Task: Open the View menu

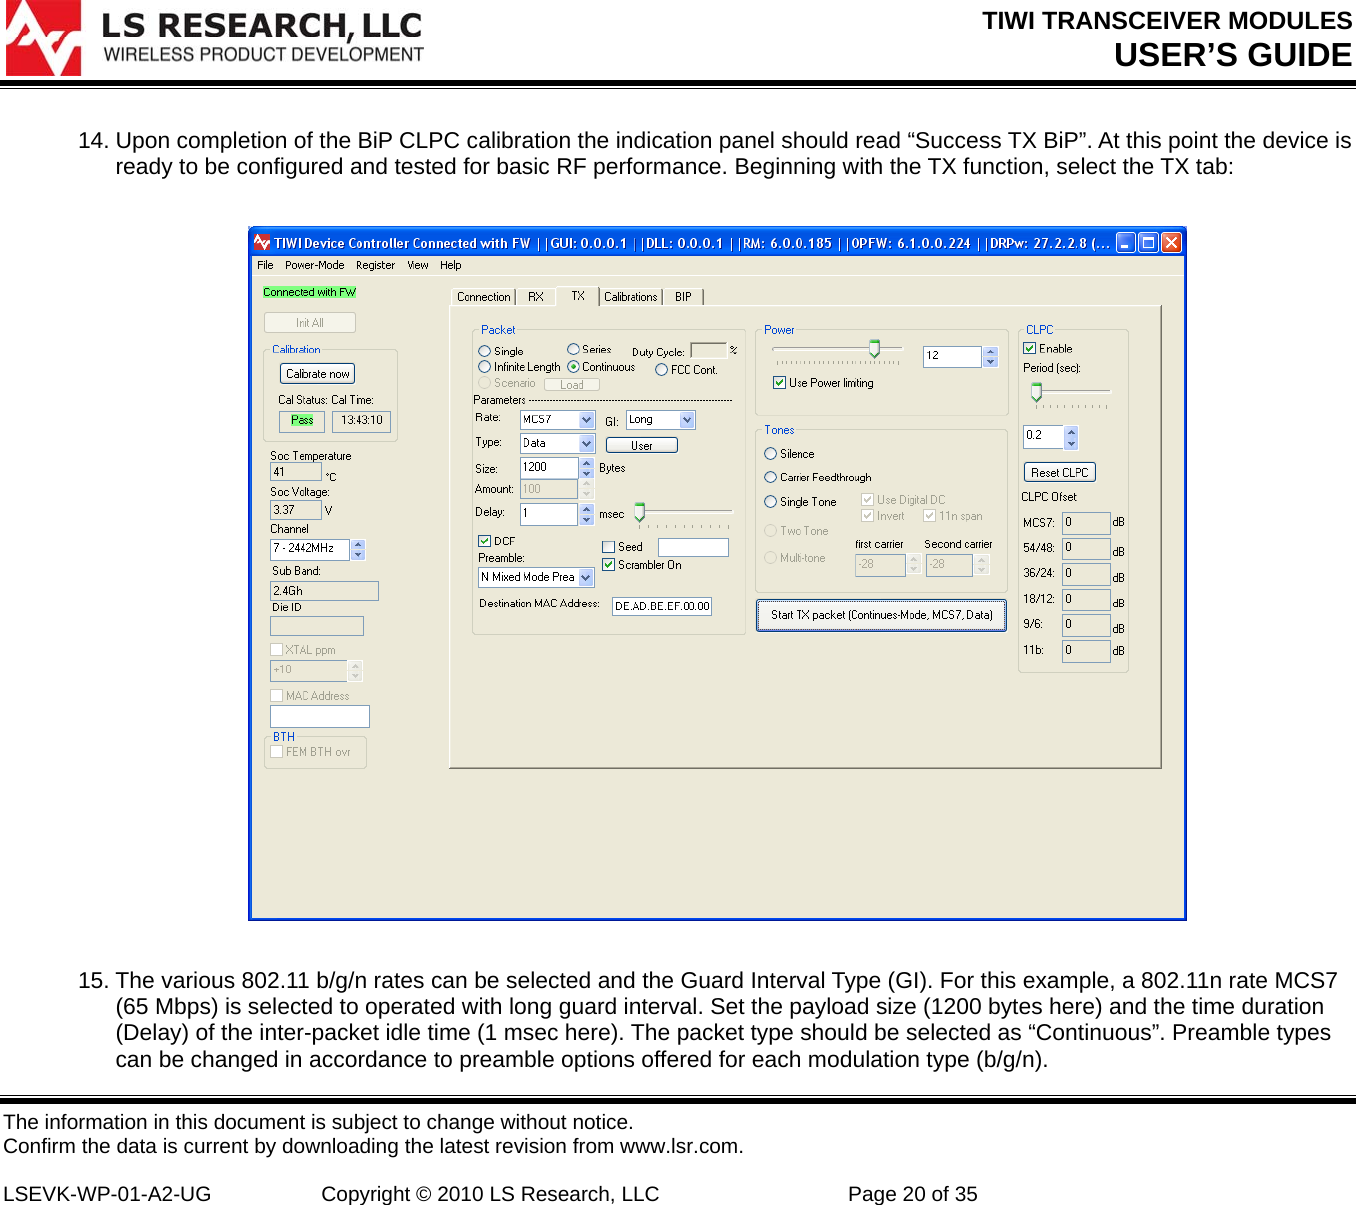Action: 418,265
